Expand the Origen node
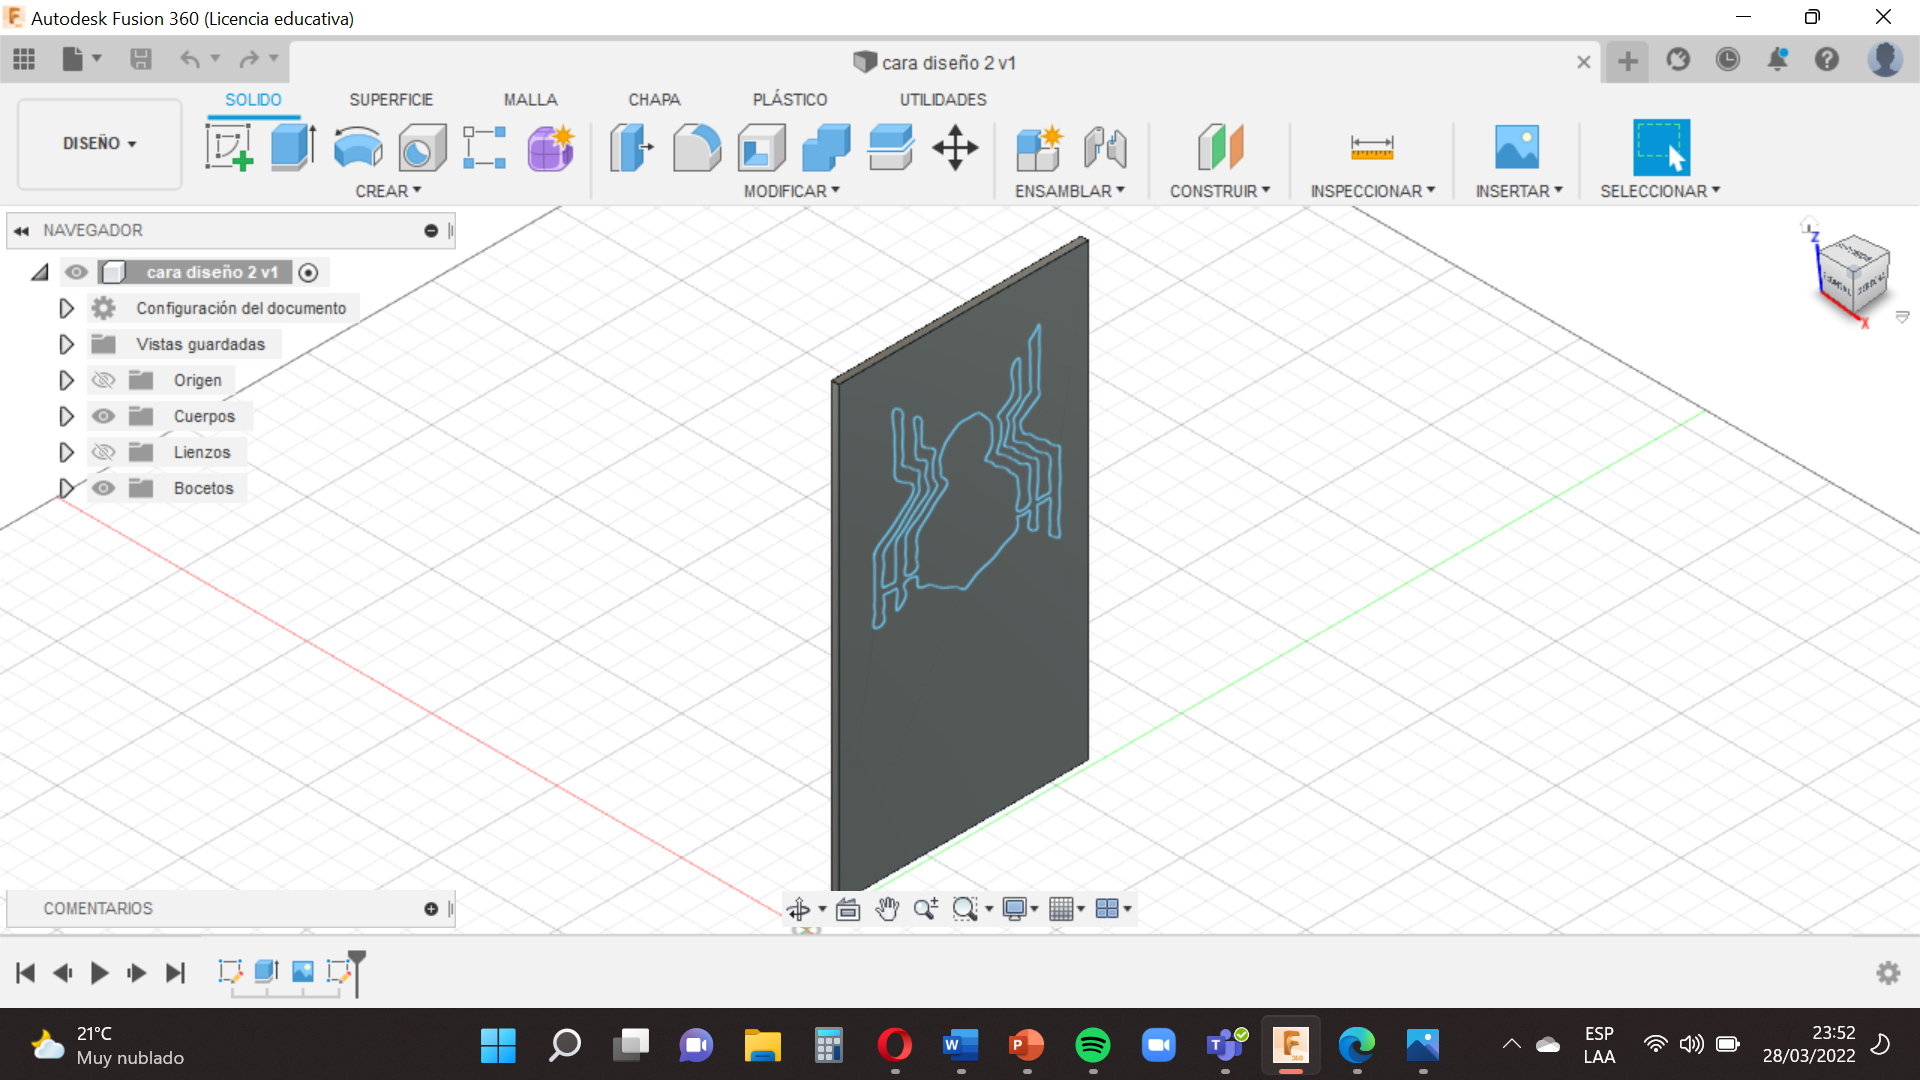Image resolution: width=1920 pixels, height=1080 pixels. click(x=66, y=380)
